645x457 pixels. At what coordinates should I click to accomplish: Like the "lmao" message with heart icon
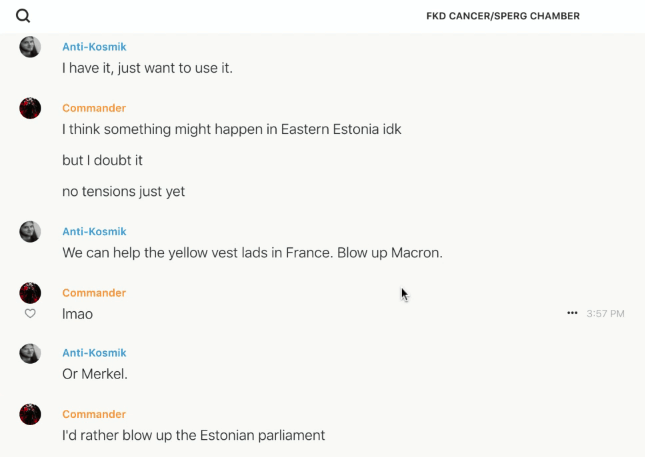(x=30, y=313)
